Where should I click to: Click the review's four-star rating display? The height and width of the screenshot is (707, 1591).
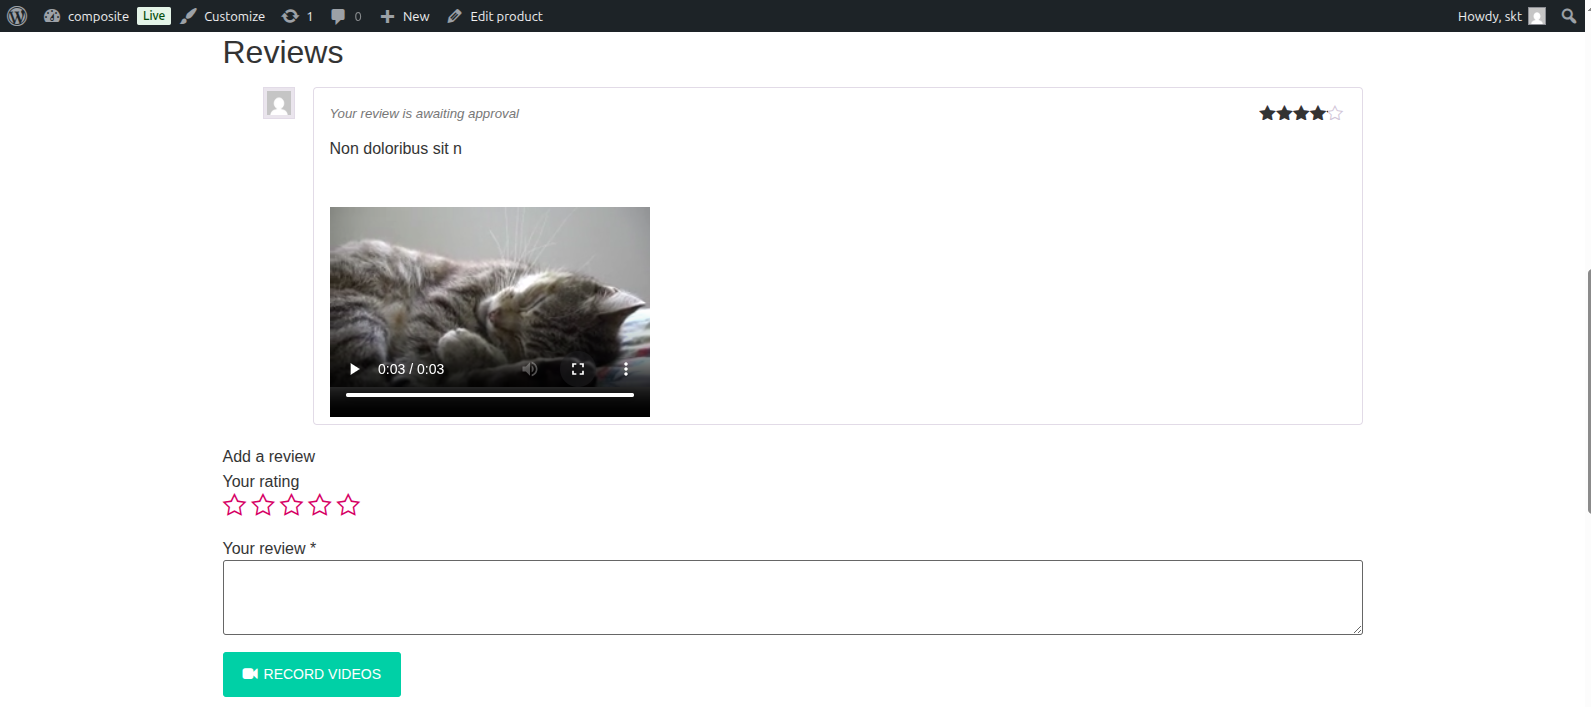coord(1300,113)
